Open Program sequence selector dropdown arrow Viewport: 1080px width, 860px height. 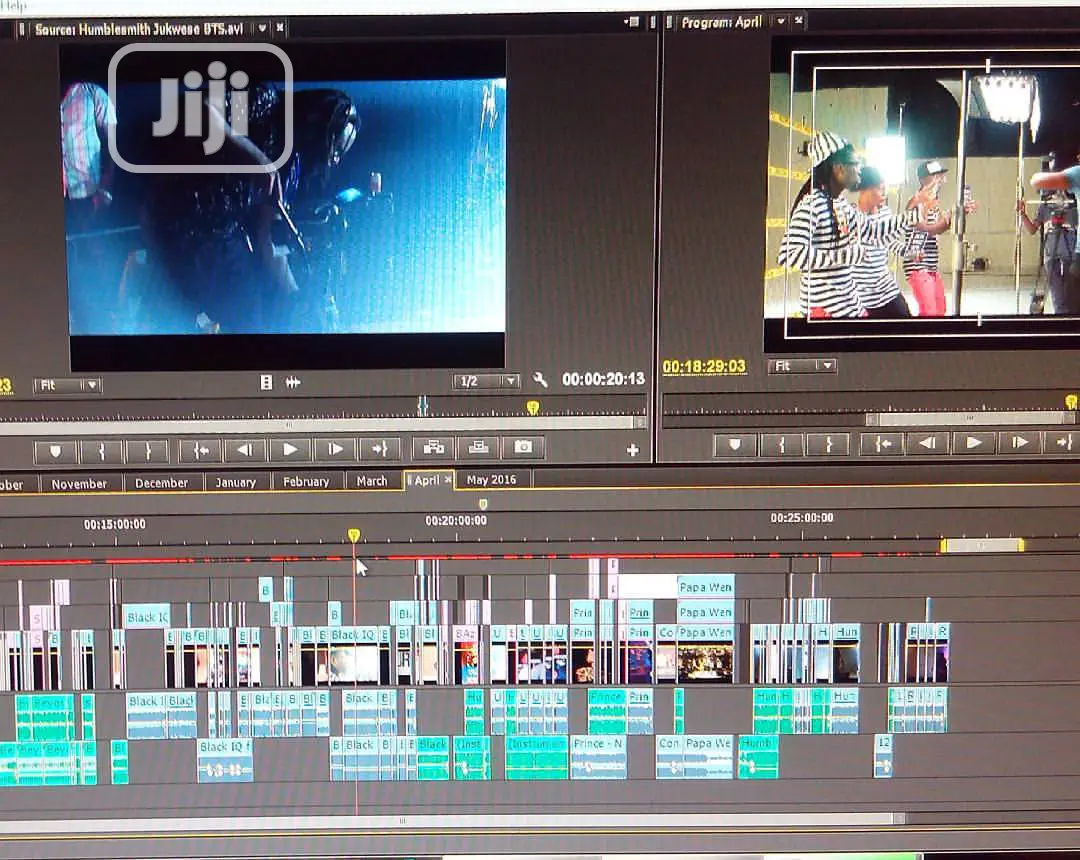(780, 21)
